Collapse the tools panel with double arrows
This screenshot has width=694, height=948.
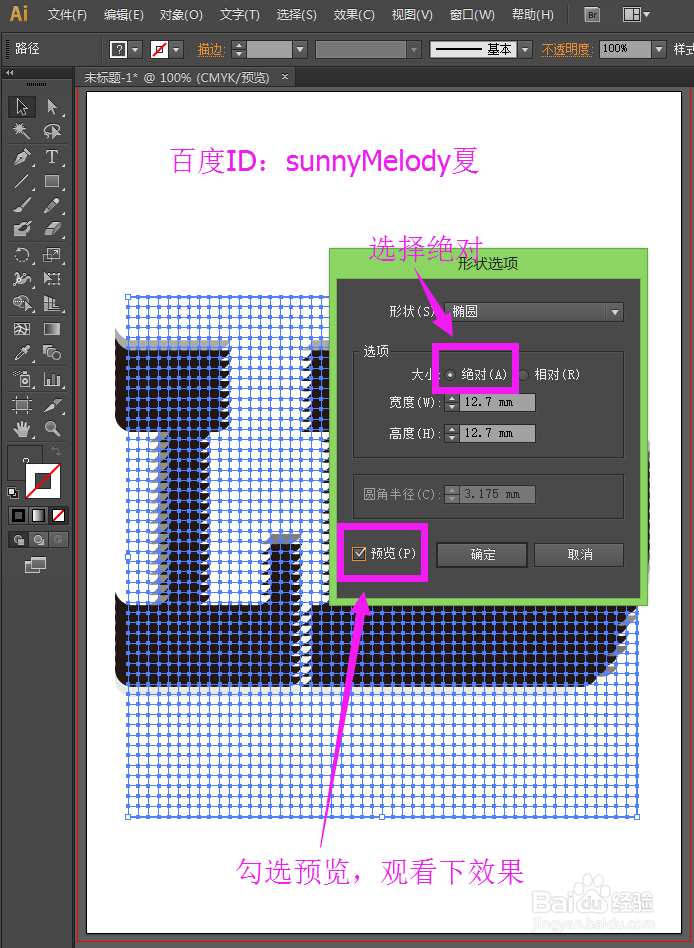(10, 73)
